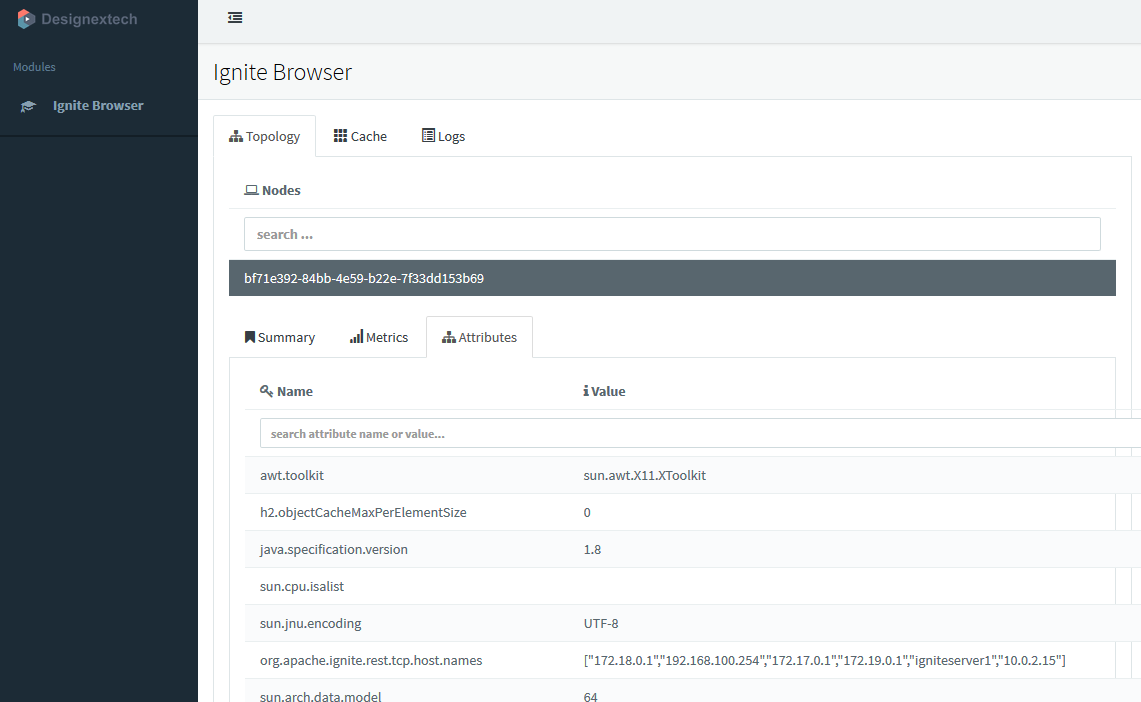This screenshot has width=1141, height=702.
Task: Focus the nodes search field
Action: point(672,234)
